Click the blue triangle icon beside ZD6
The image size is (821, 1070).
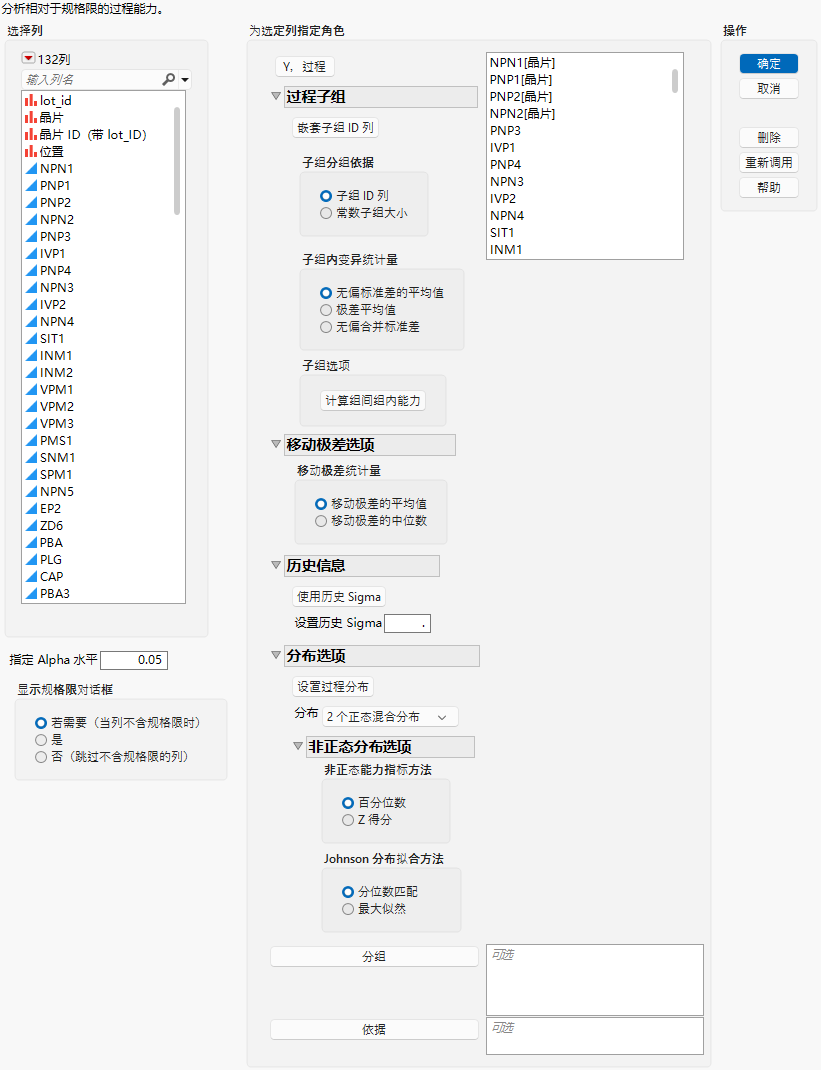(31, 526)
